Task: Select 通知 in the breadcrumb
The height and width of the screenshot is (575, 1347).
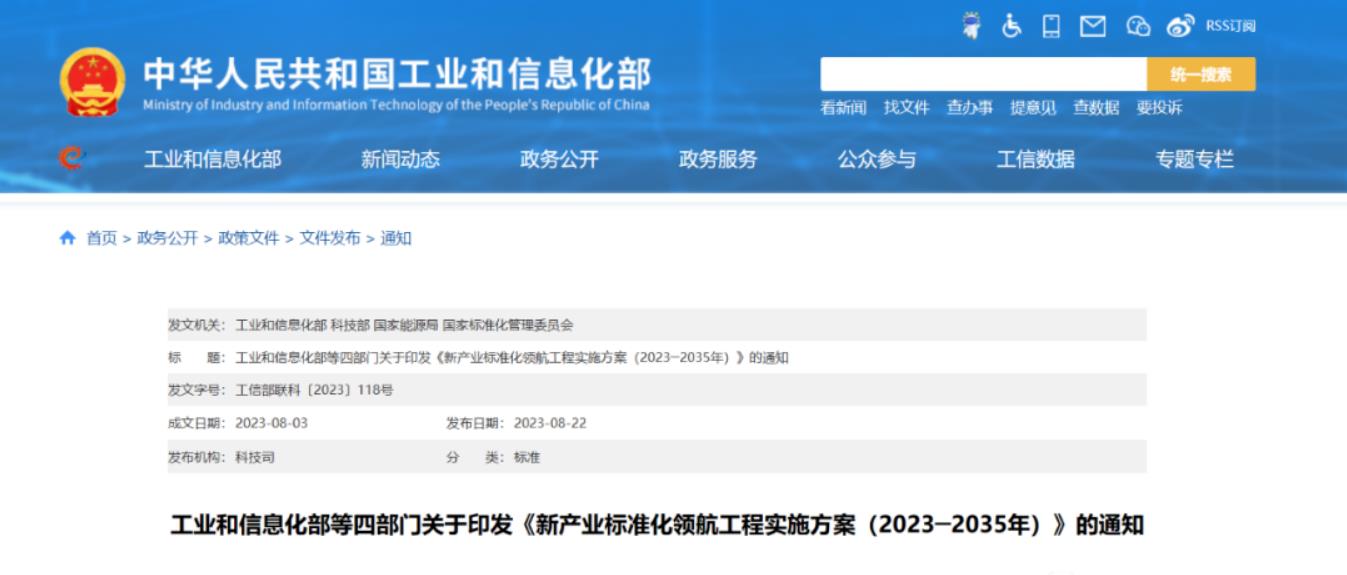Action: pyautogui.click(x=396, y=238)
